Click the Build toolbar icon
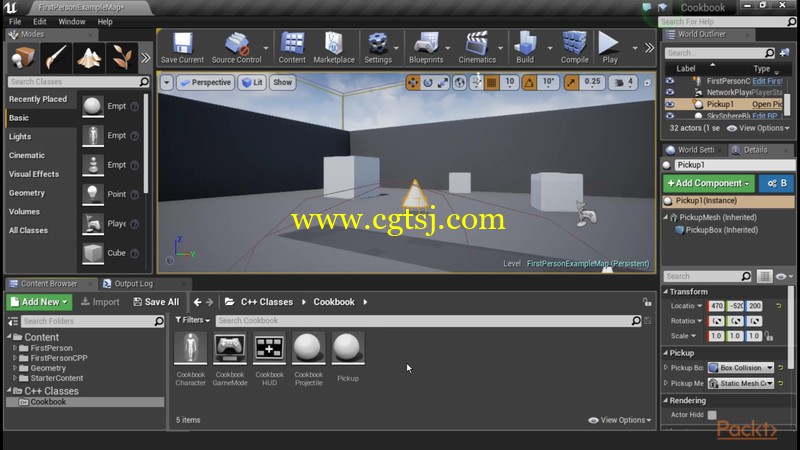The height and width of the screenshot is (450, 800). [525, 47]
